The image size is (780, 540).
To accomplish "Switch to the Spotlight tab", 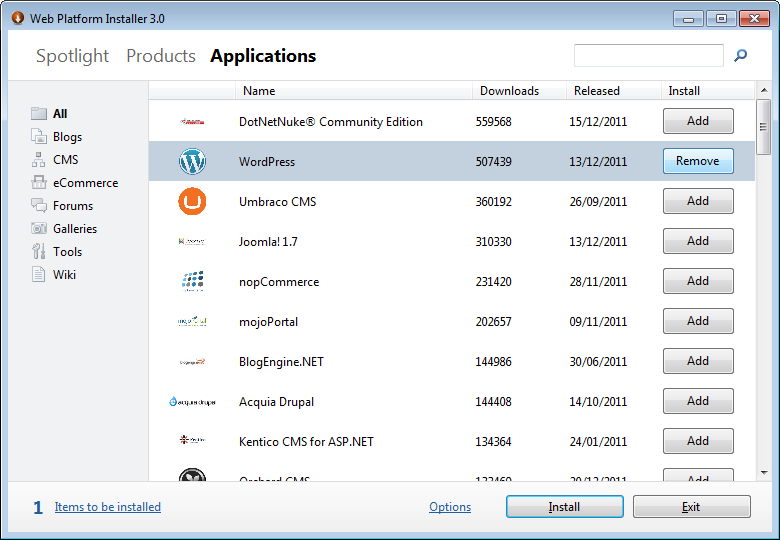I will pos(72,56).
